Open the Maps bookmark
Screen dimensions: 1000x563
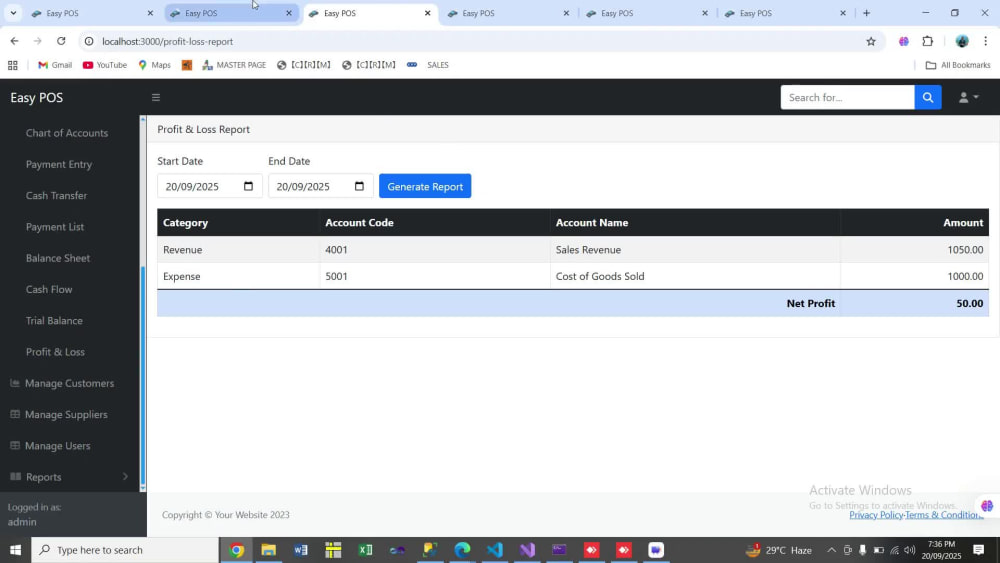pos(154,65)
